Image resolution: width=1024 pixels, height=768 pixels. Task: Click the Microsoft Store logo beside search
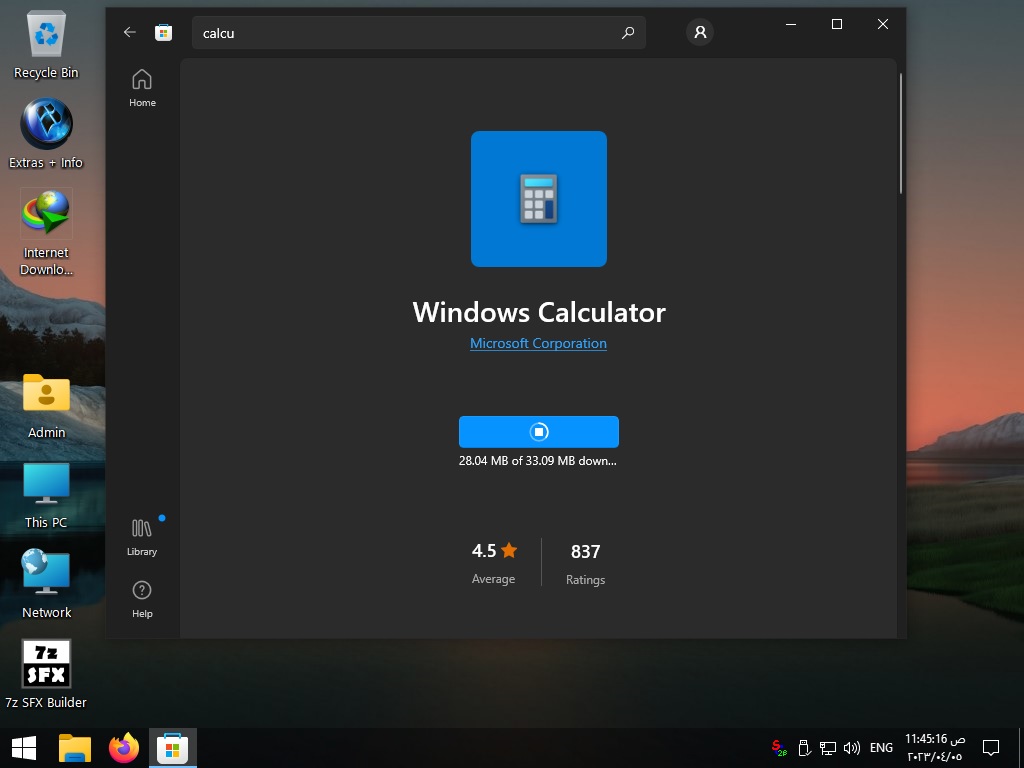click(163, 32)
